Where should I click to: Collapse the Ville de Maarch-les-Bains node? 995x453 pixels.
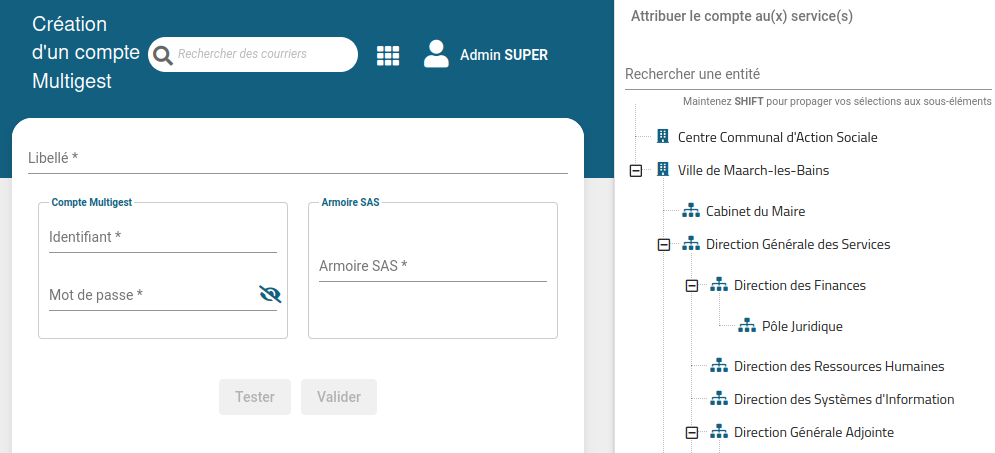tap(635, 171)
